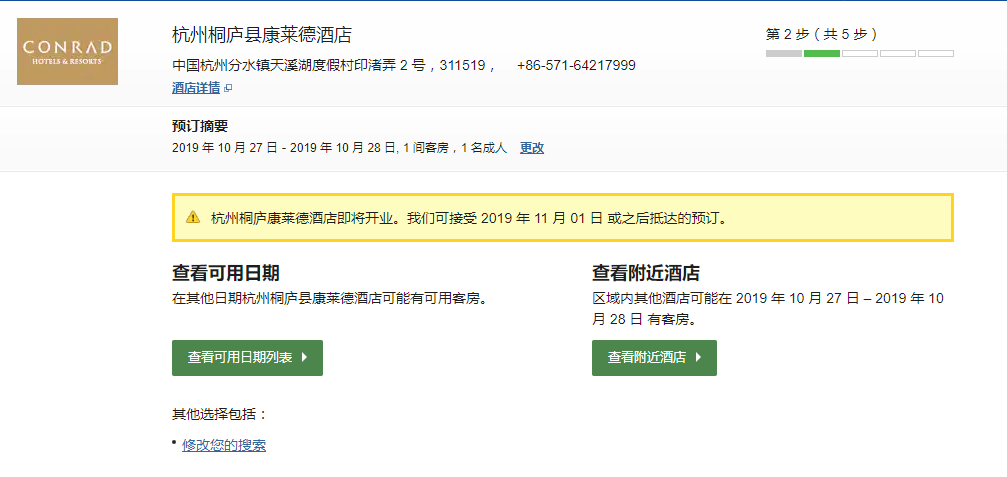Click the hotel name 杭州桐庐县康莱德酒店
Image resolution: width=1007 pixels, height=477 pixels.
pos(262,35)
